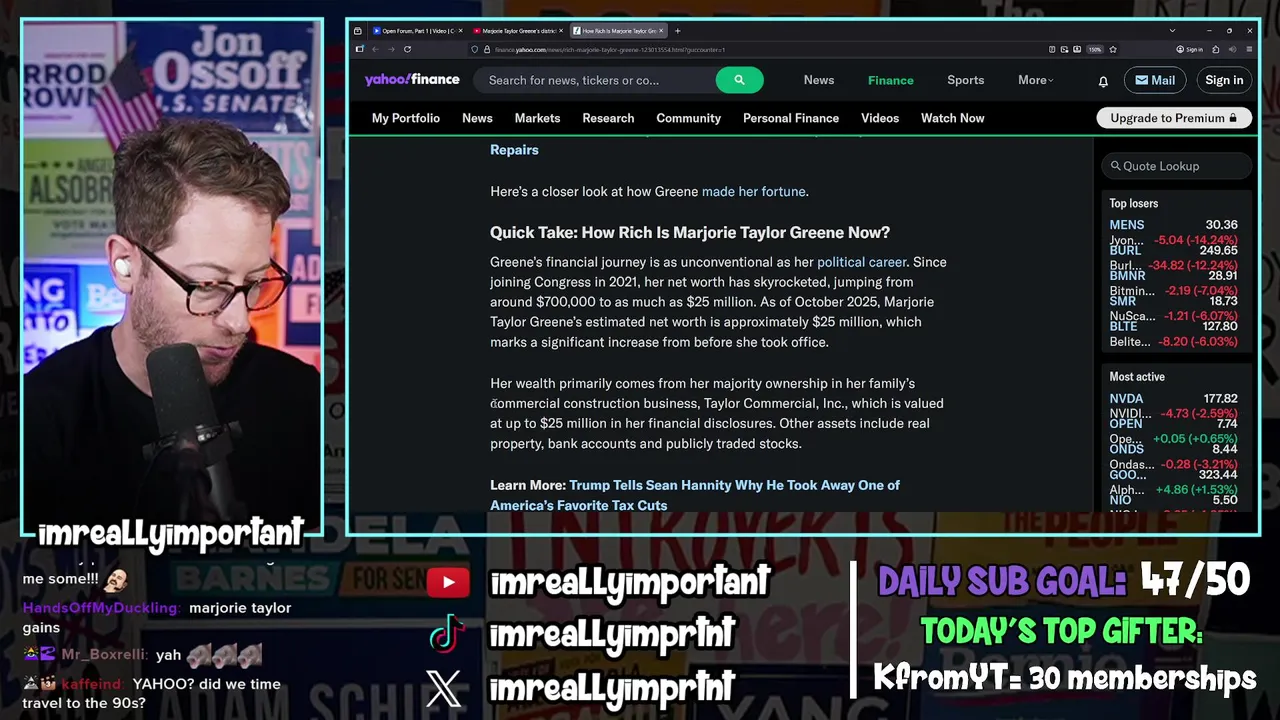
Task: Click the MENS change -5.04 (-14.24%)
Action: pos(1195,240)
